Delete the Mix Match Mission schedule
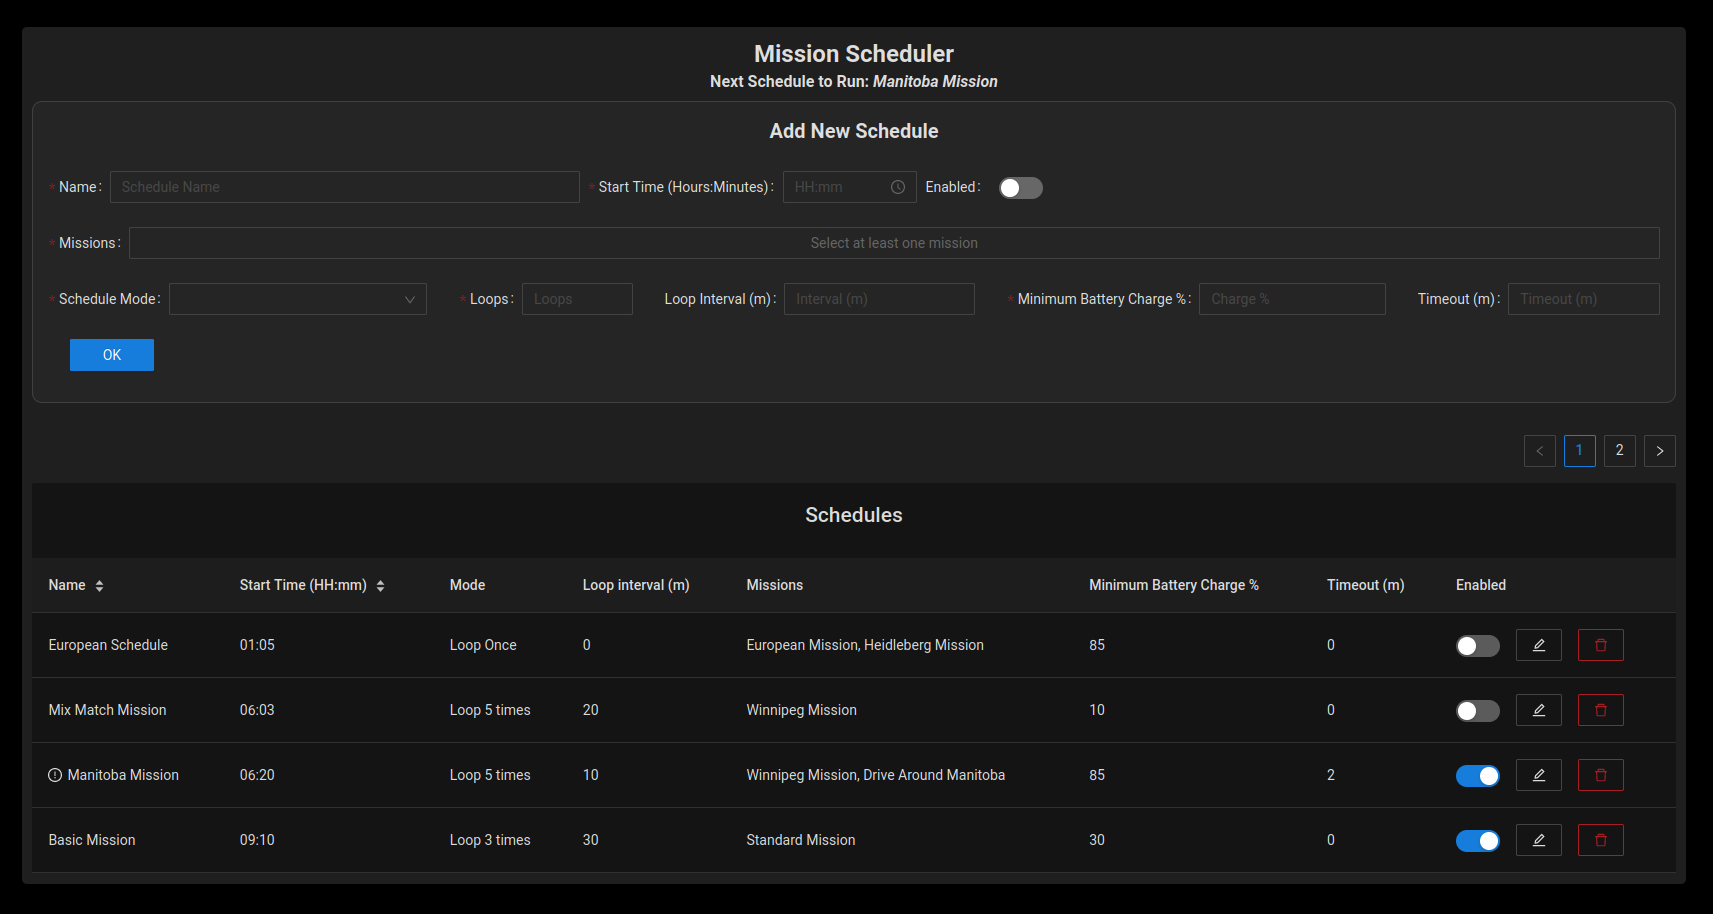Screen dimensions: 1713x914 click(x=1600, y=710)
